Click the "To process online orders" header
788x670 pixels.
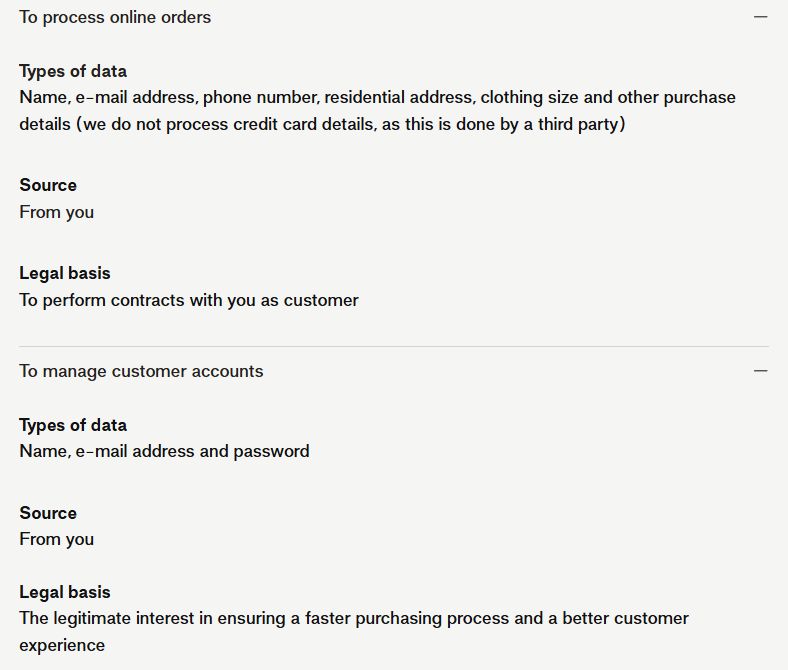point(115,17)
